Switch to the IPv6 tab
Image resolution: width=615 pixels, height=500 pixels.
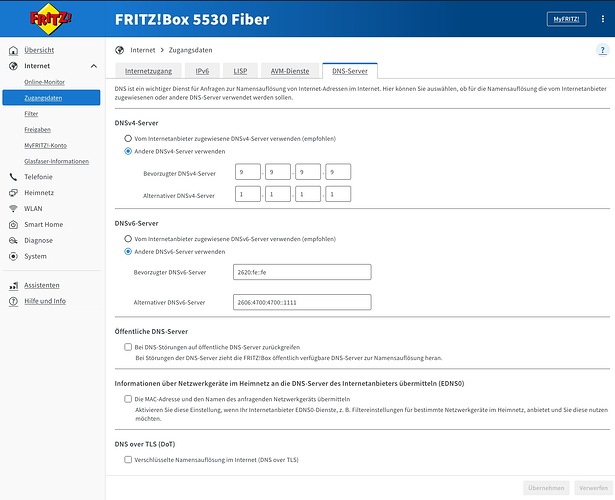202,71
